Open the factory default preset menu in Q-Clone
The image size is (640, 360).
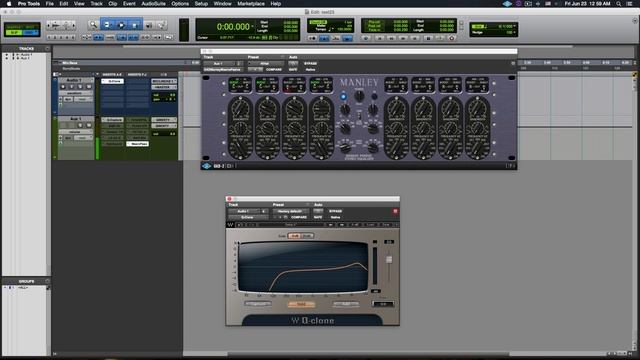(291, 211)
